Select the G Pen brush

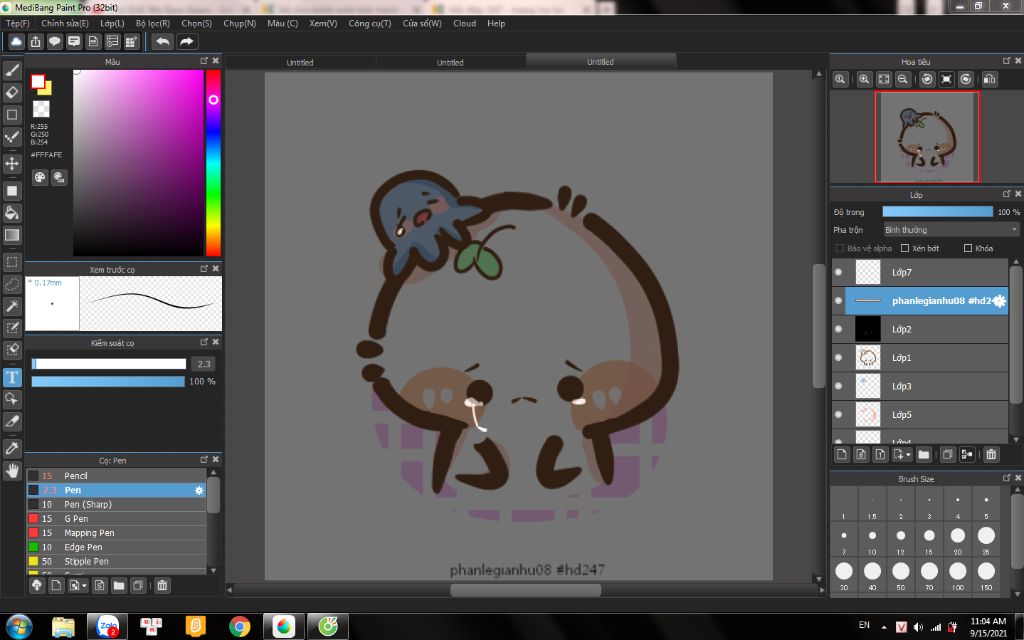point(116,519)
